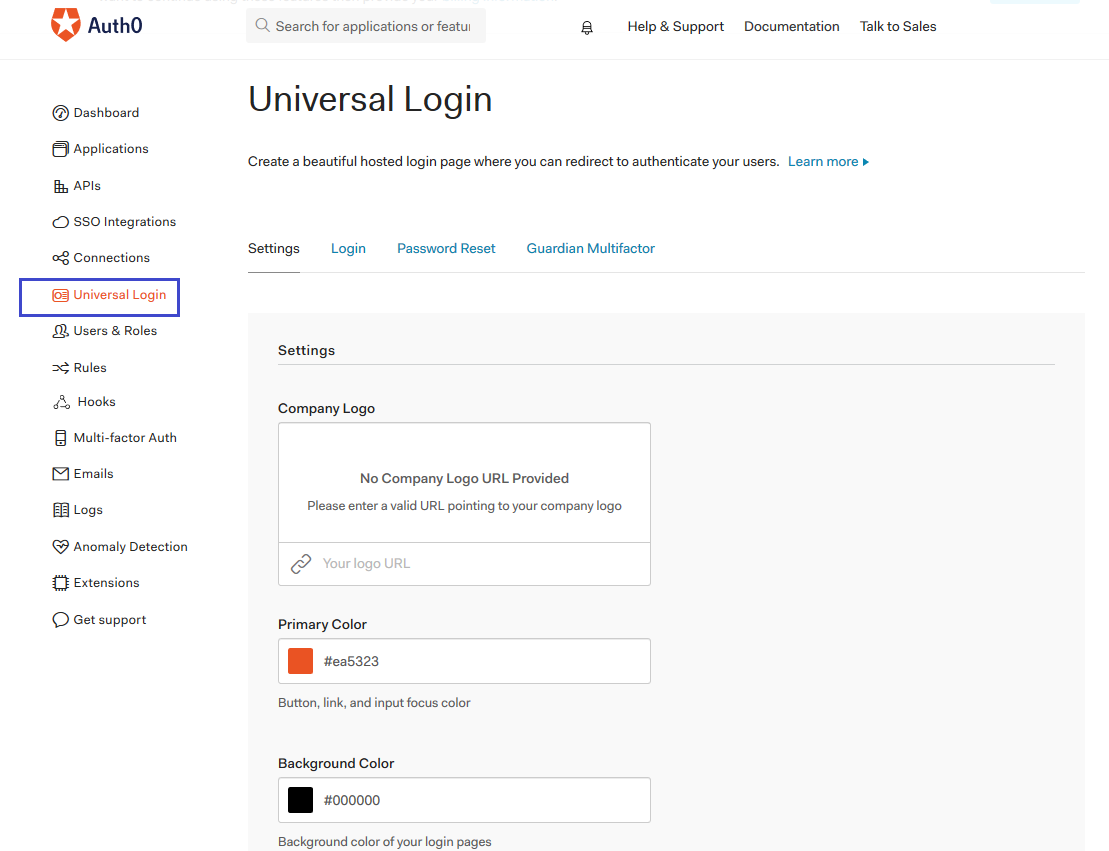The width and height of the screenshot is (1109, 851).
Task: Select Universal Login sidebar item
Action: [100, 297]
